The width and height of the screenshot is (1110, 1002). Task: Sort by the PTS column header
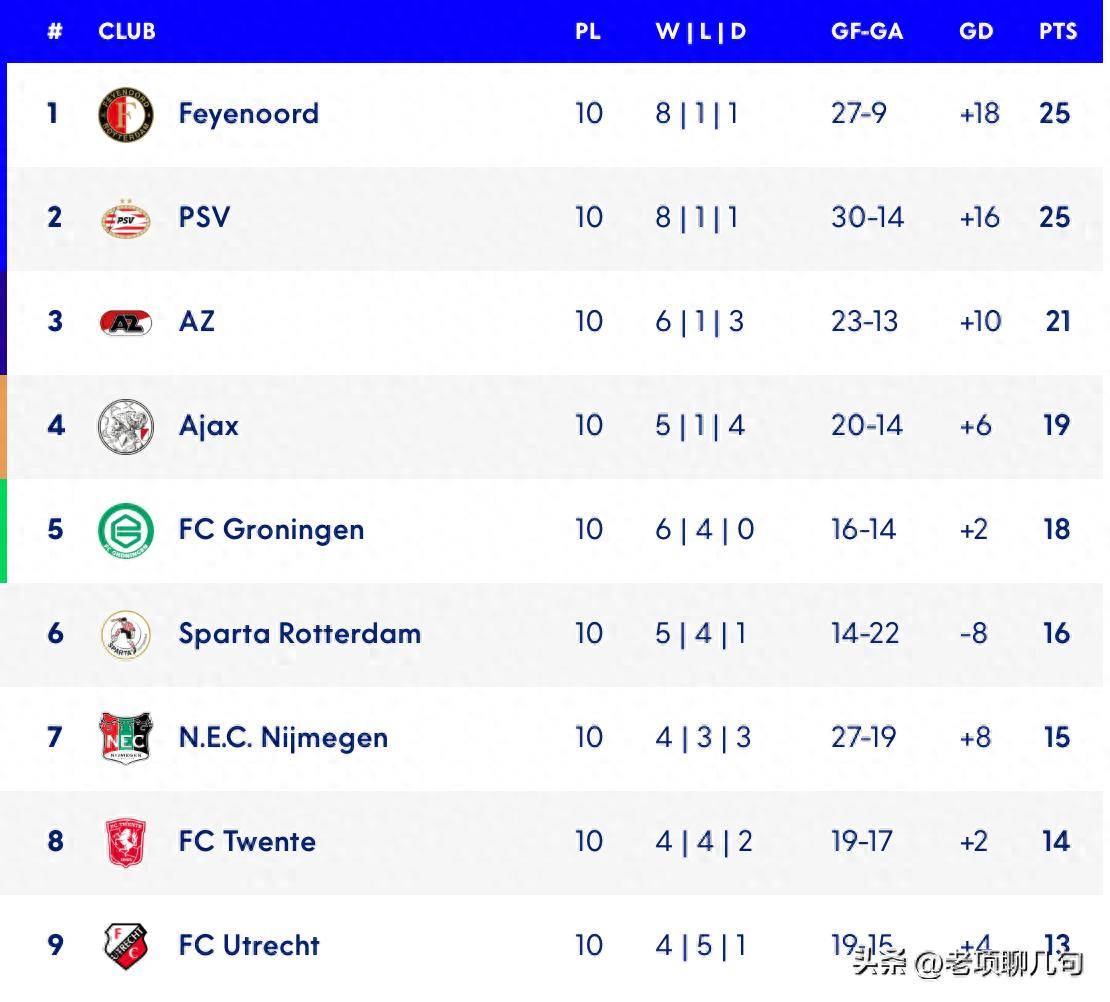[1057, 31]
